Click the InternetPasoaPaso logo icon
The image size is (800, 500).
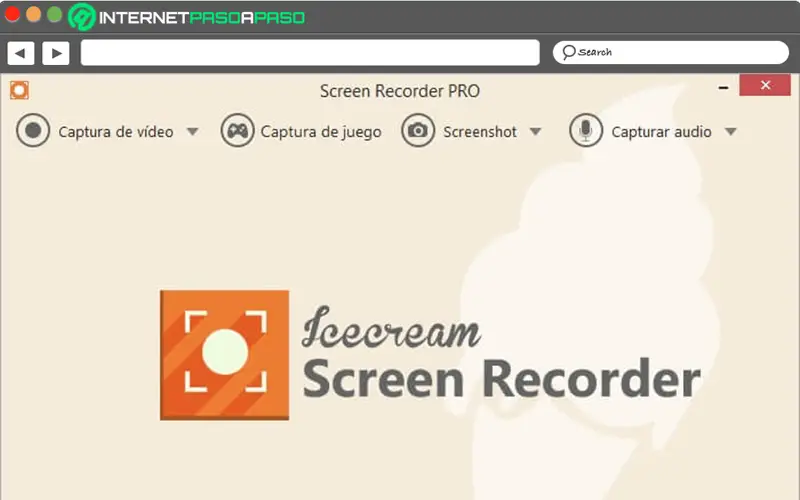pyautogui.click(x=82, y=17)
